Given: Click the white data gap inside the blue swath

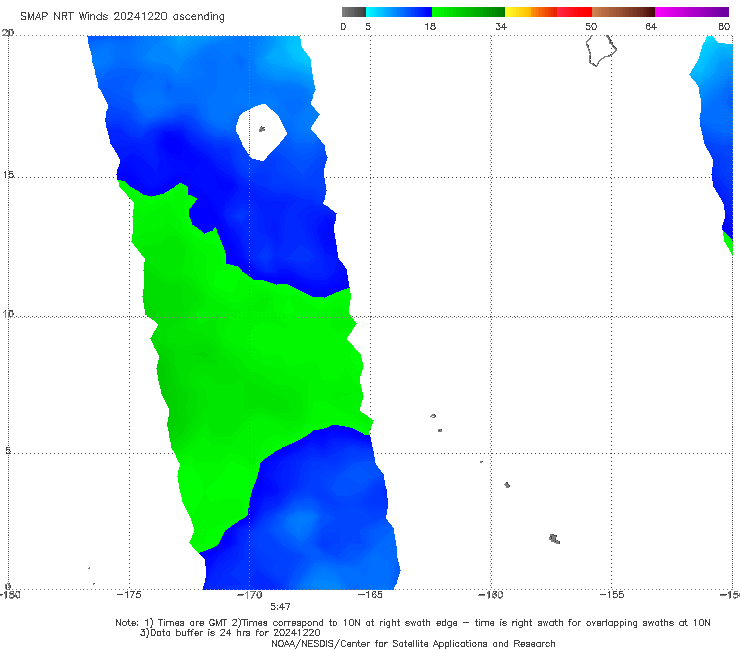Looking at the screenshot, I should [261, 132].
